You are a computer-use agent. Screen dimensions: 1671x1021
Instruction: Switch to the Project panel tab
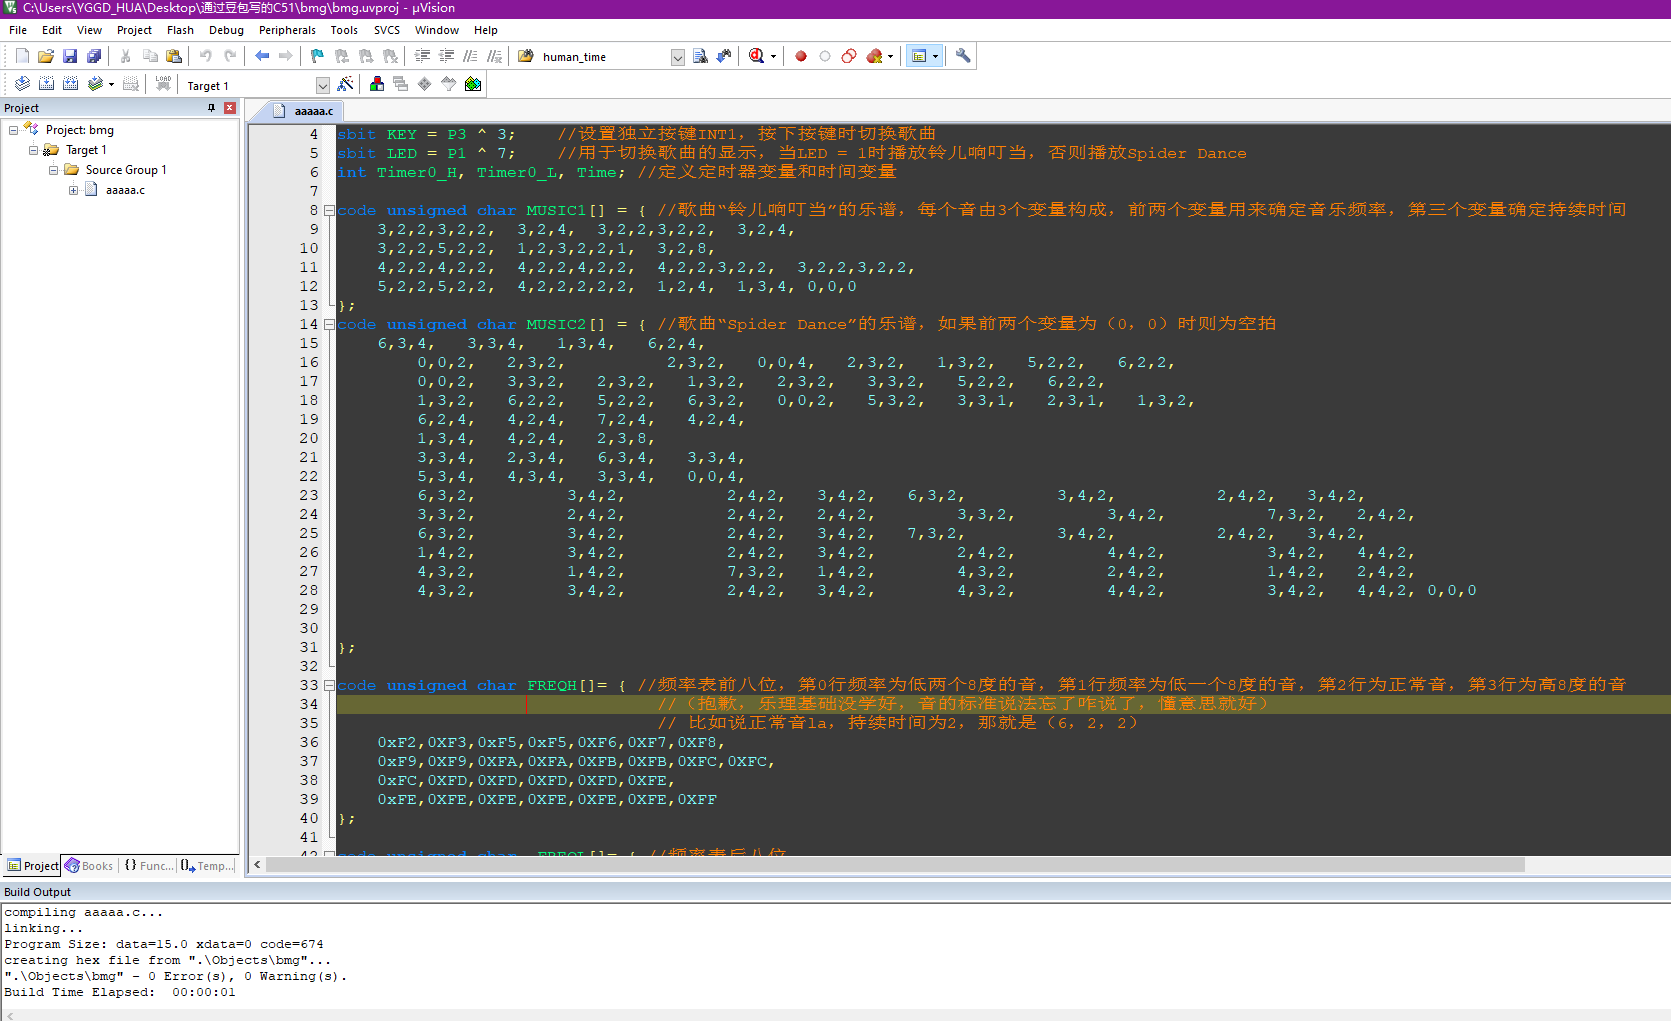tap(33, 866)
